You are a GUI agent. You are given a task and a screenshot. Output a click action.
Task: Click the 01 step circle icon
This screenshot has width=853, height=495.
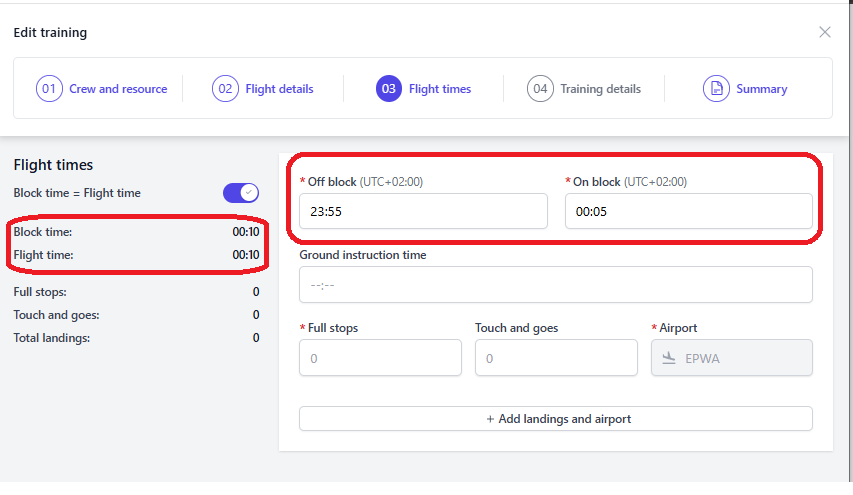pyautogui.click(x=49, y=89)
